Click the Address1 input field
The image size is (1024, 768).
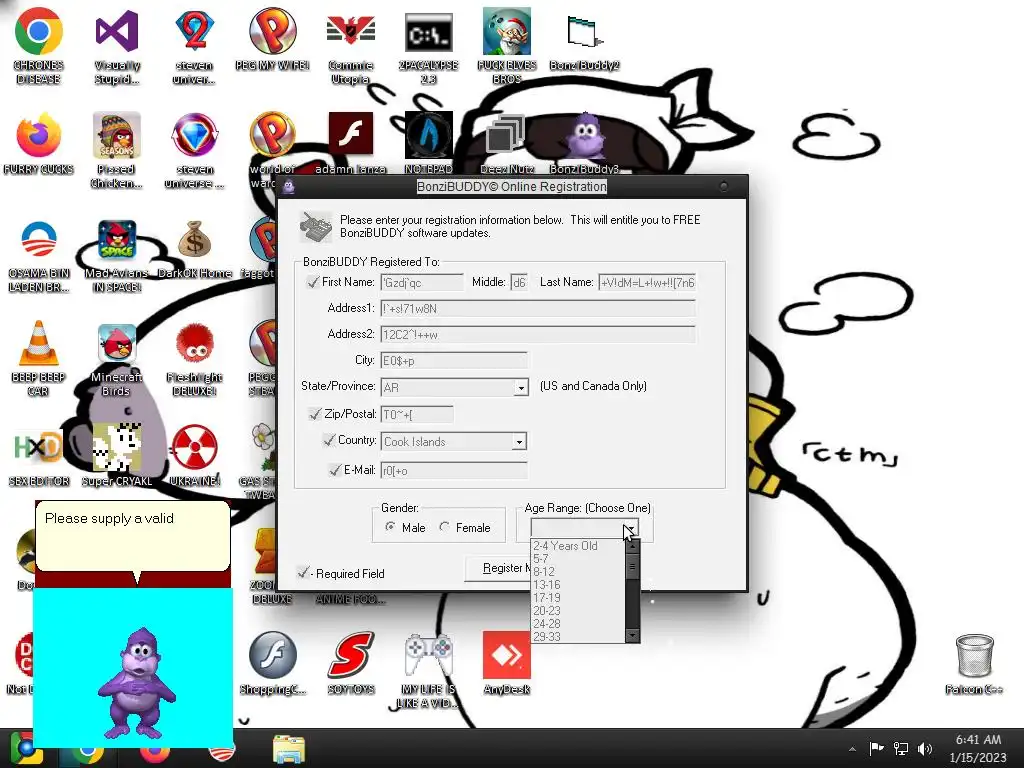point(538,308)
